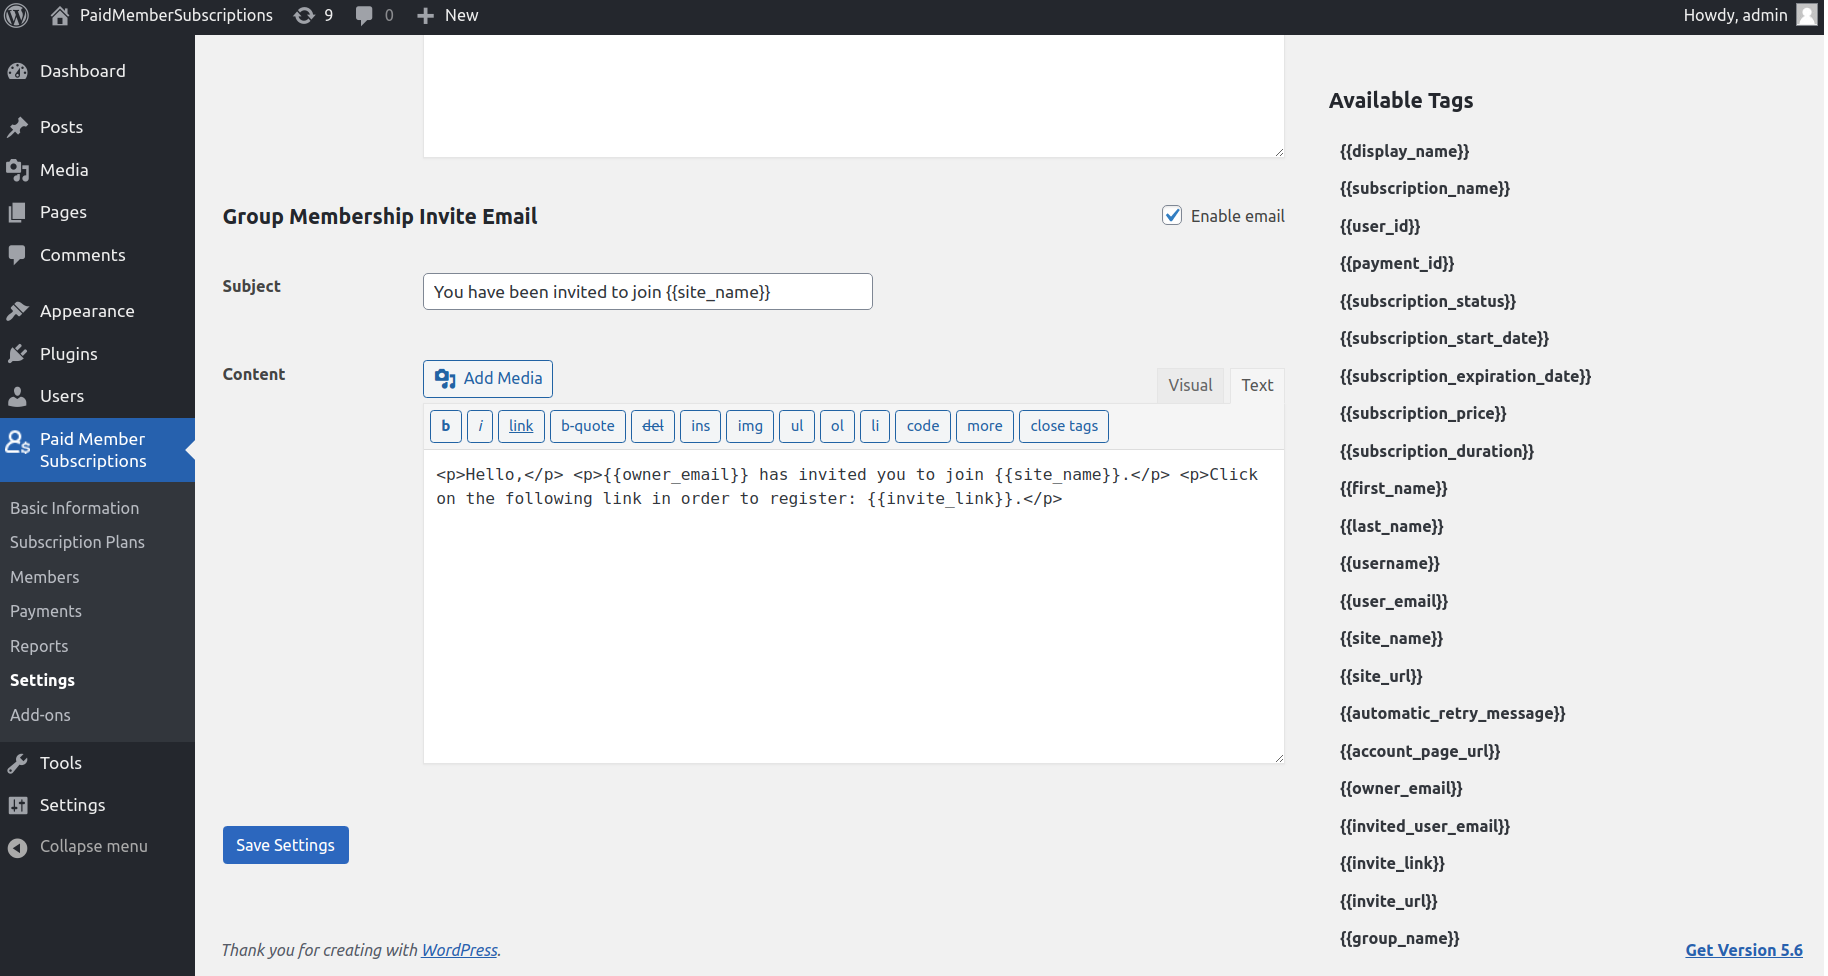This screenshot has height=976, width=1828.
Task: Select the {{subscription_status}} tag
Action: pos(1428,301)
